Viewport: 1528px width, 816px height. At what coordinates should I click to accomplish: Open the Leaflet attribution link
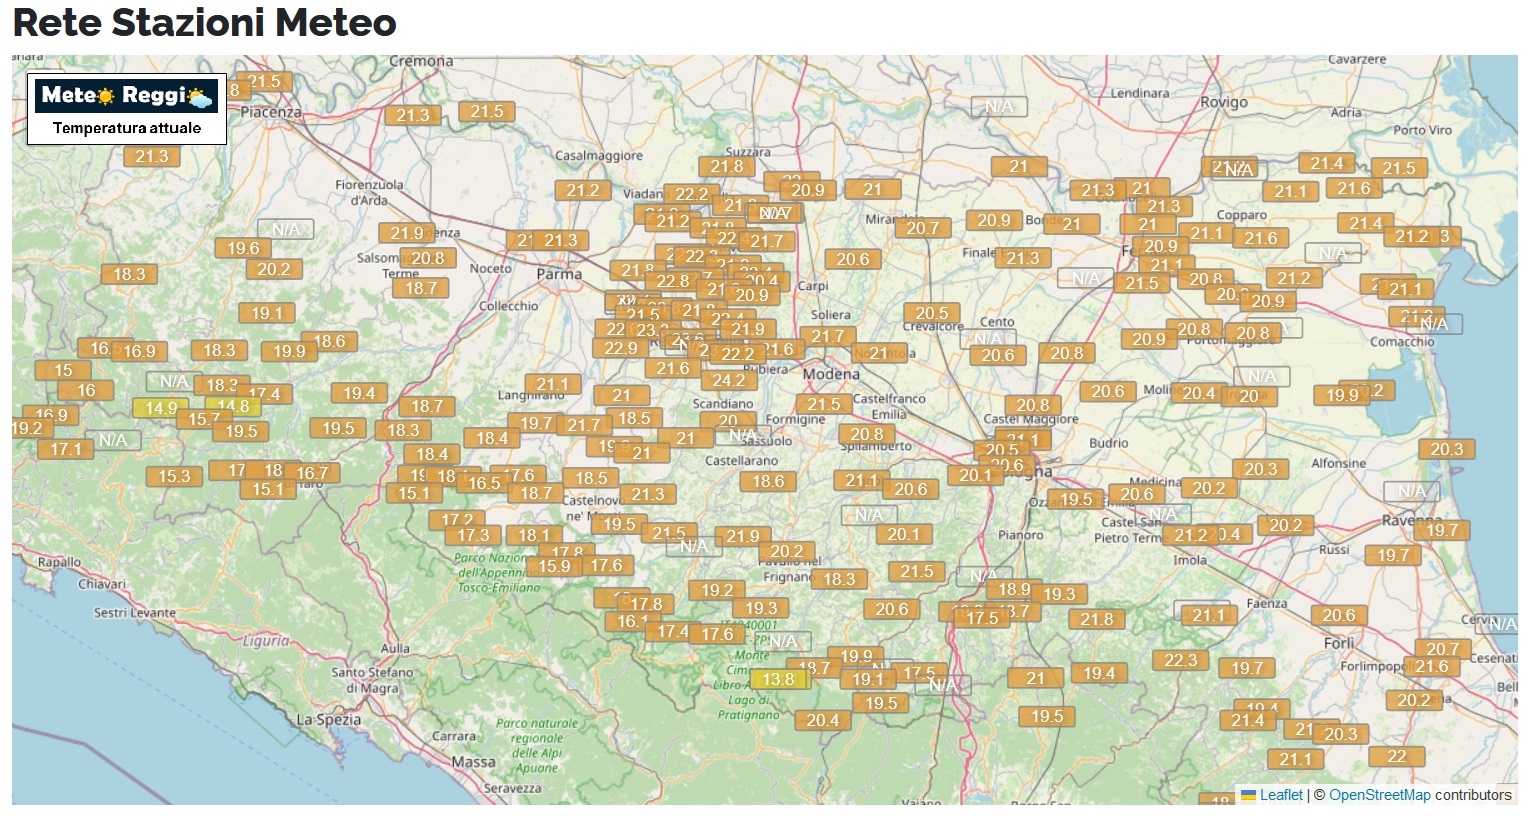1280,795
